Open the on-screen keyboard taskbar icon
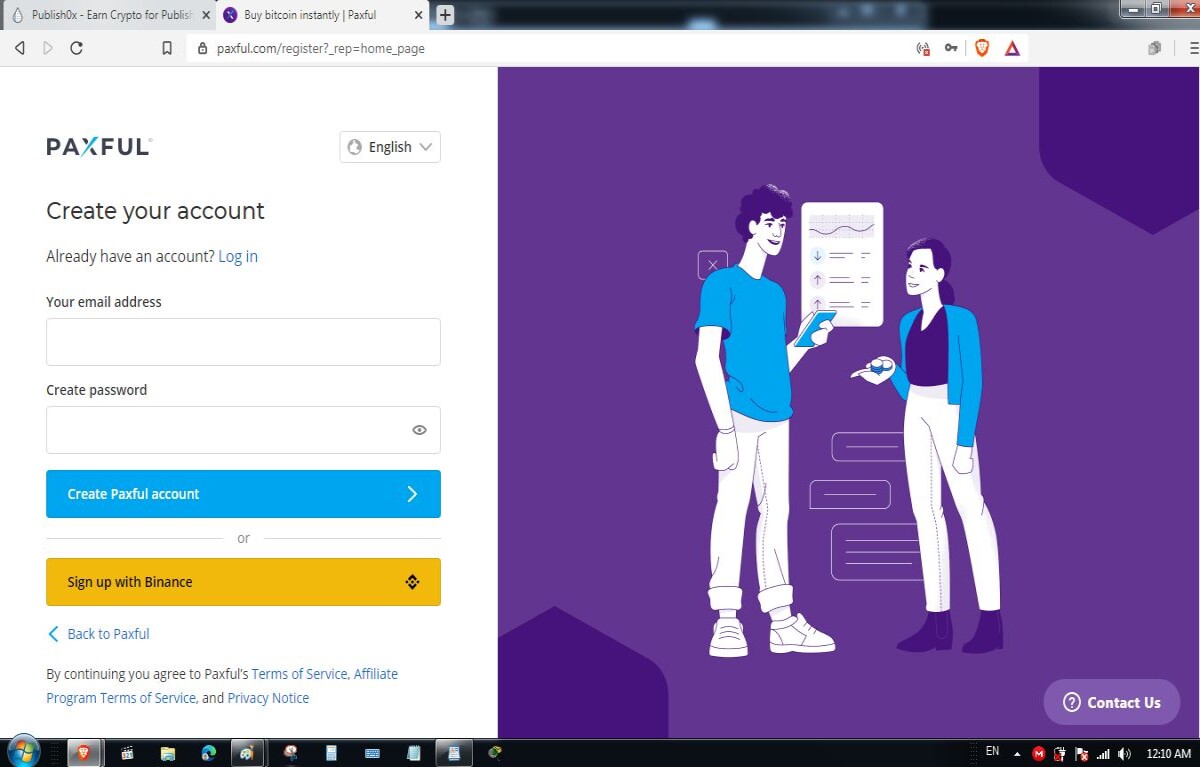Image resolution: width=1200 pixels, height=767 pixels. [372, 753]
